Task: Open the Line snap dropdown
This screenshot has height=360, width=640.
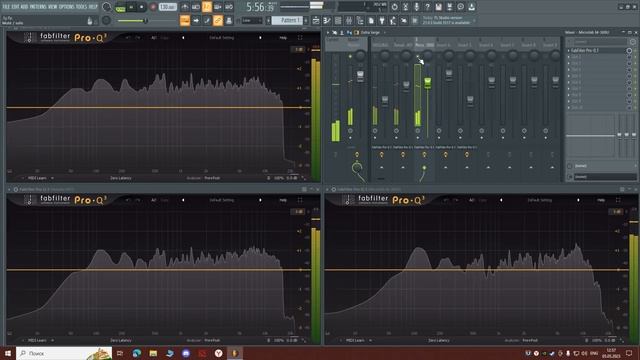Action: tap(251, 20)
